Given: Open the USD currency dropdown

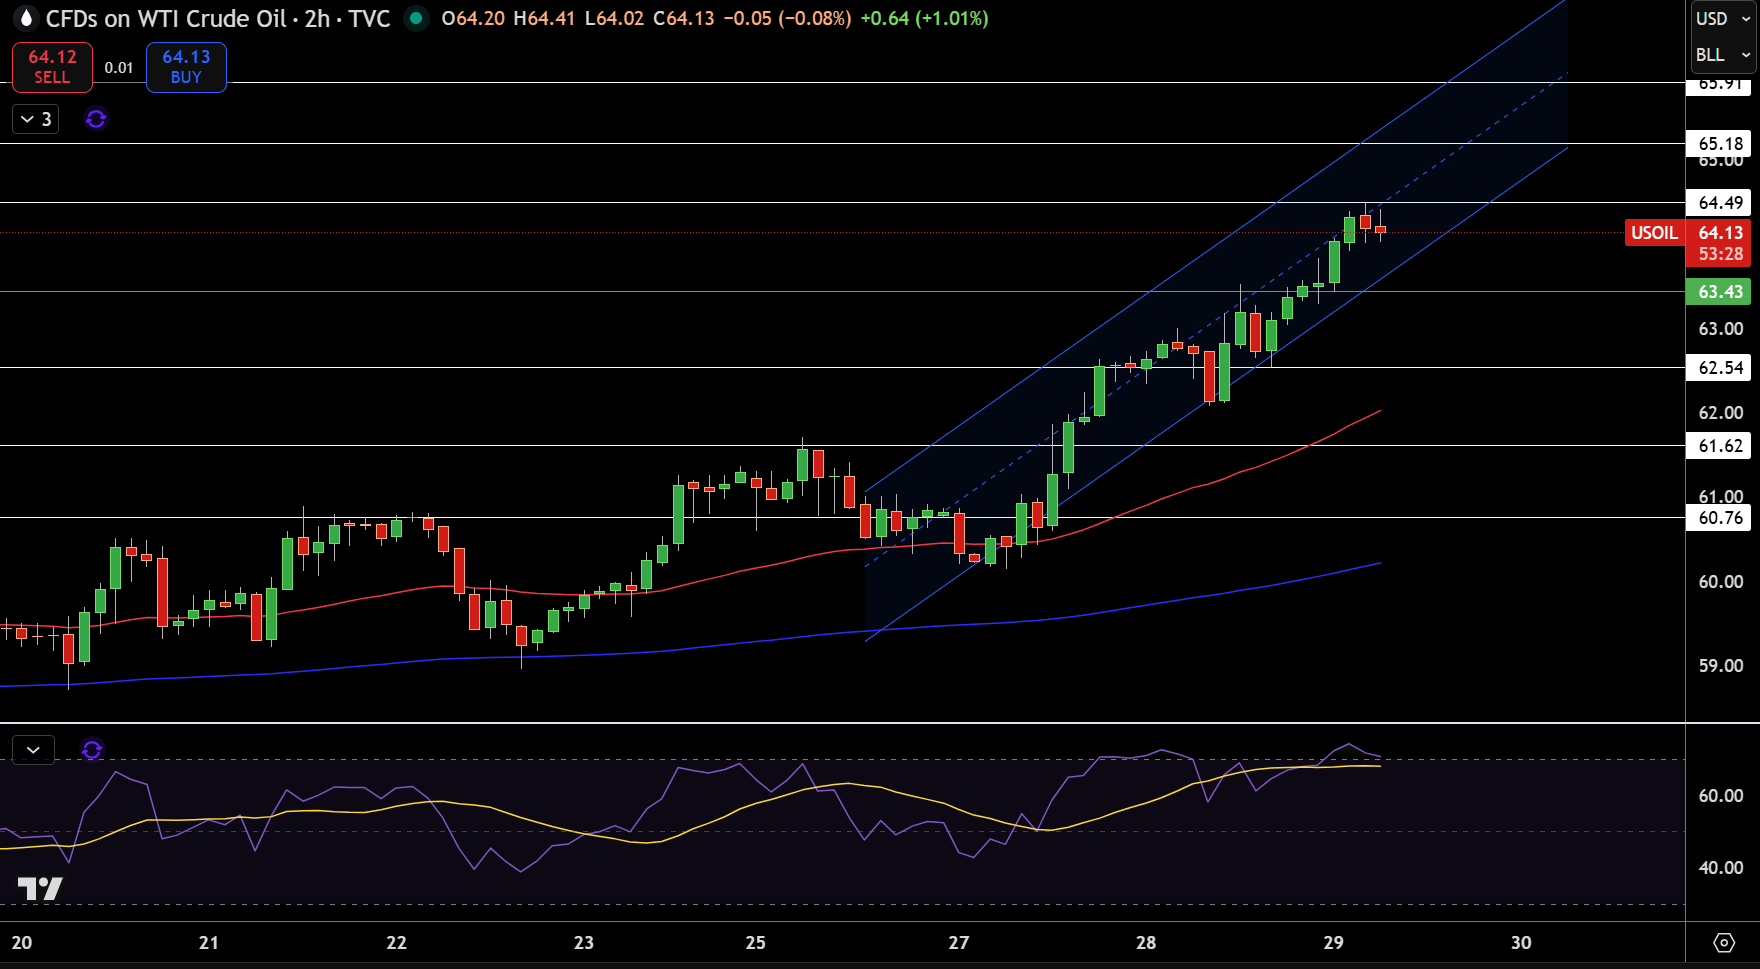Looking at the screenshot, I should (1724, 18).
